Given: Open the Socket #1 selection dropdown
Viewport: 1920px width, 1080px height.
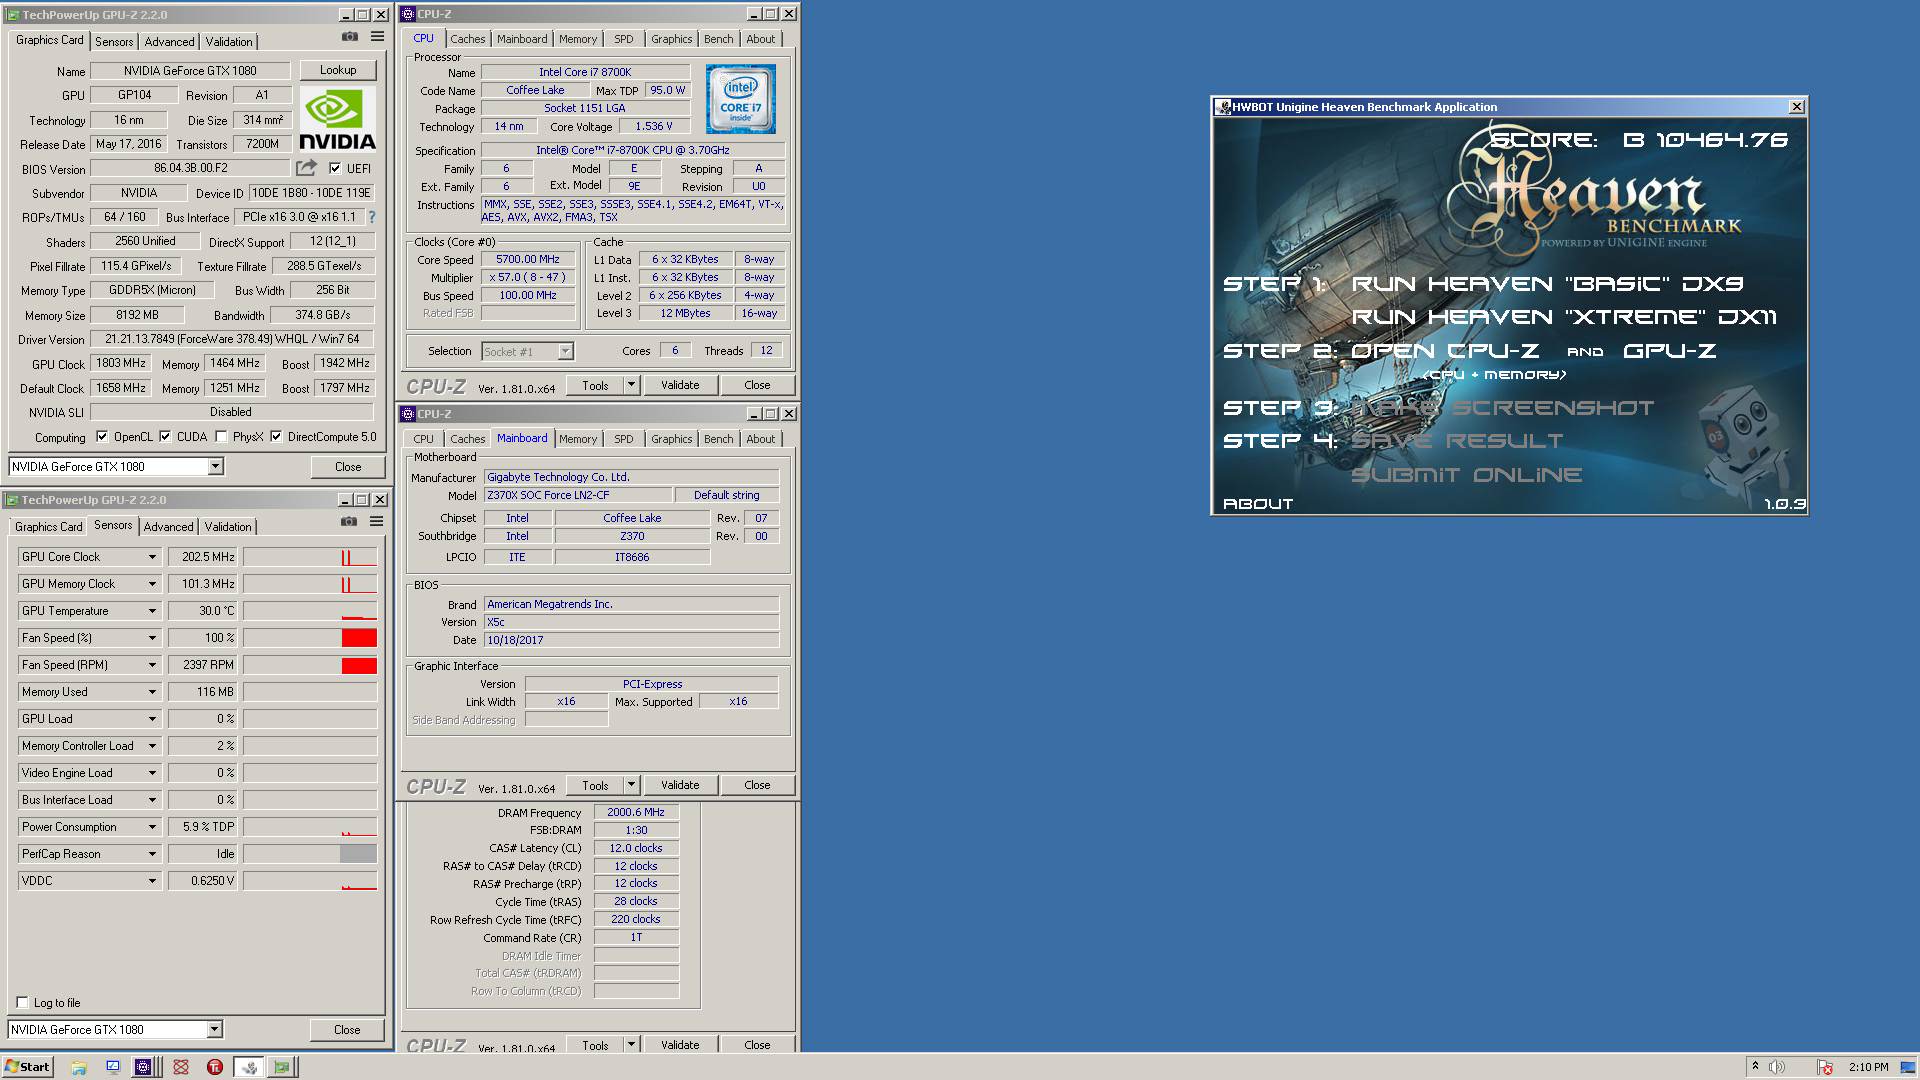Looking at the screenshot, I should pos(565,351).
